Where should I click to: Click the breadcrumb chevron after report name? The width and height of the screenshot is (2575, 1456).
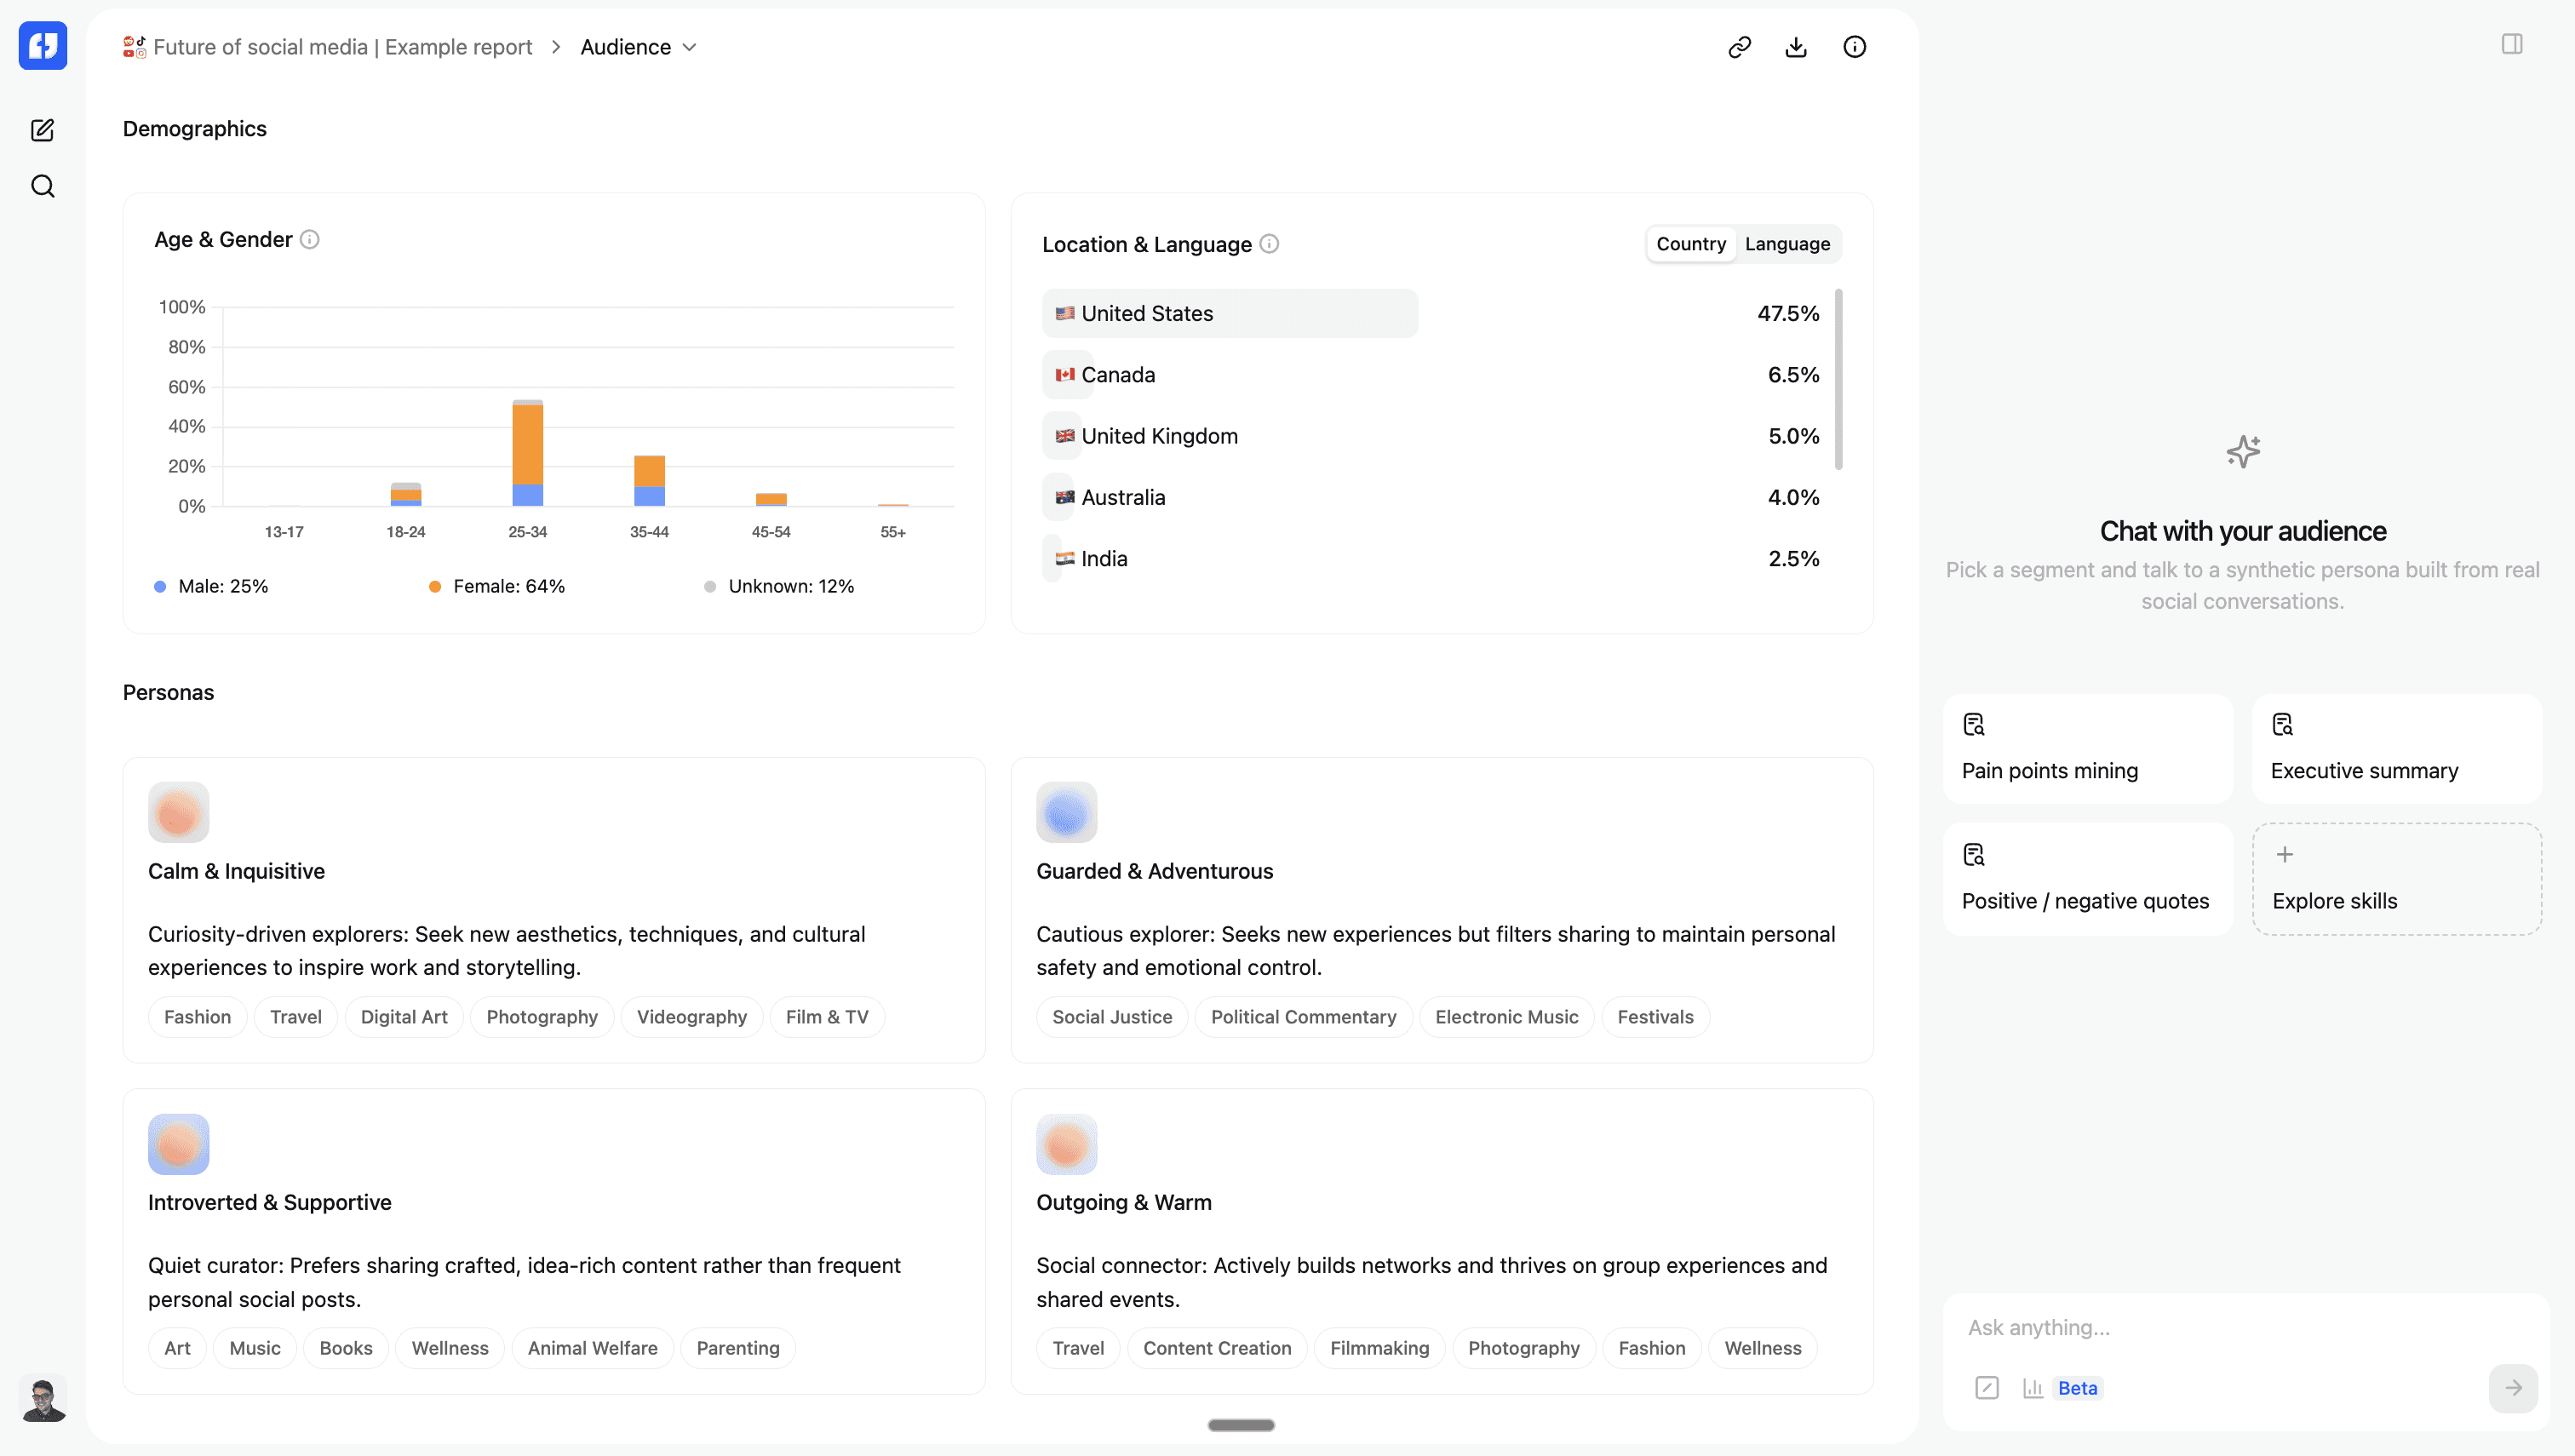coord(556,47)
